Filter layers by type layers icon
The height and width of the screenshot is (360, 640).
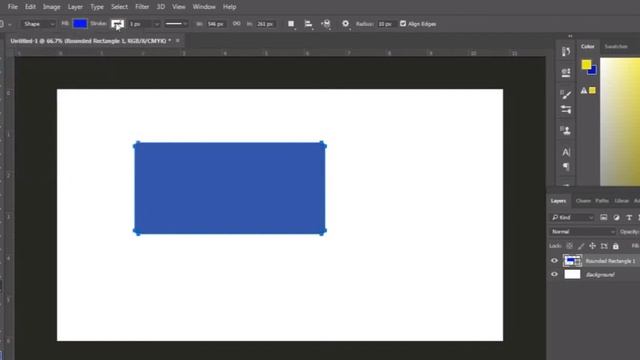coord(629,218)
